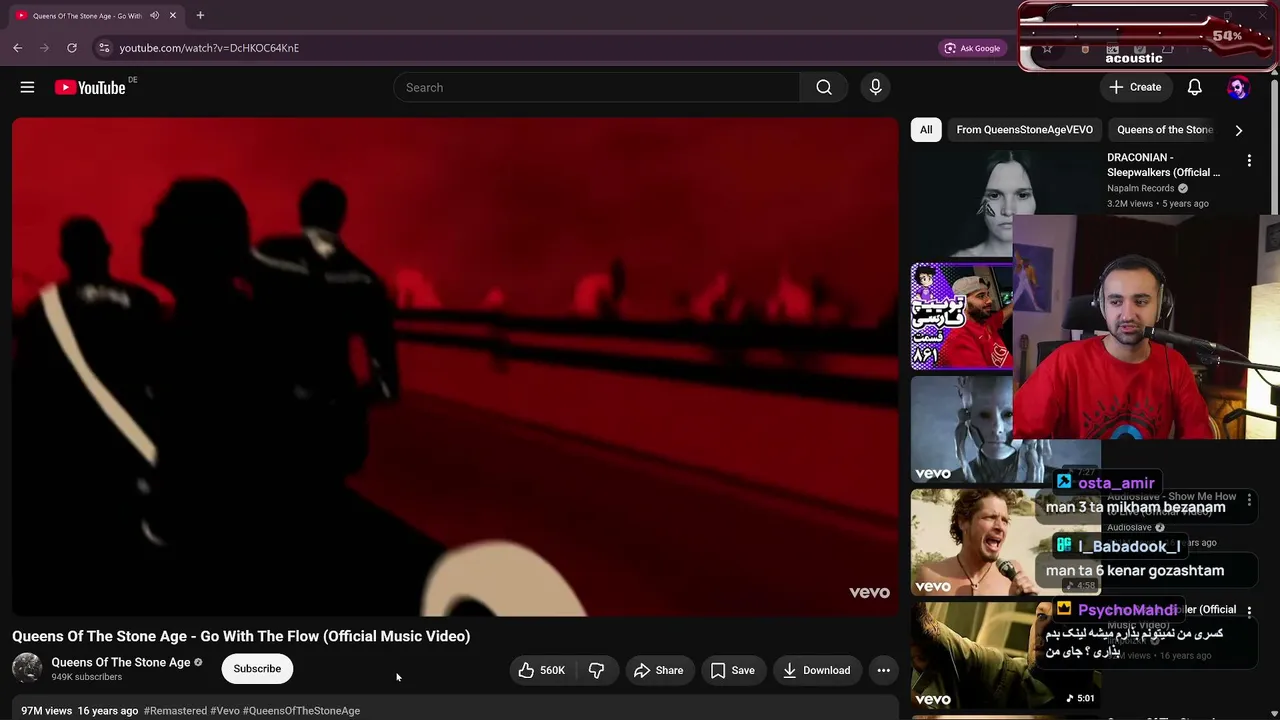Viewport: 1280px width, 720px height.
Task: Go back in browser history
Action: (18, 47)
